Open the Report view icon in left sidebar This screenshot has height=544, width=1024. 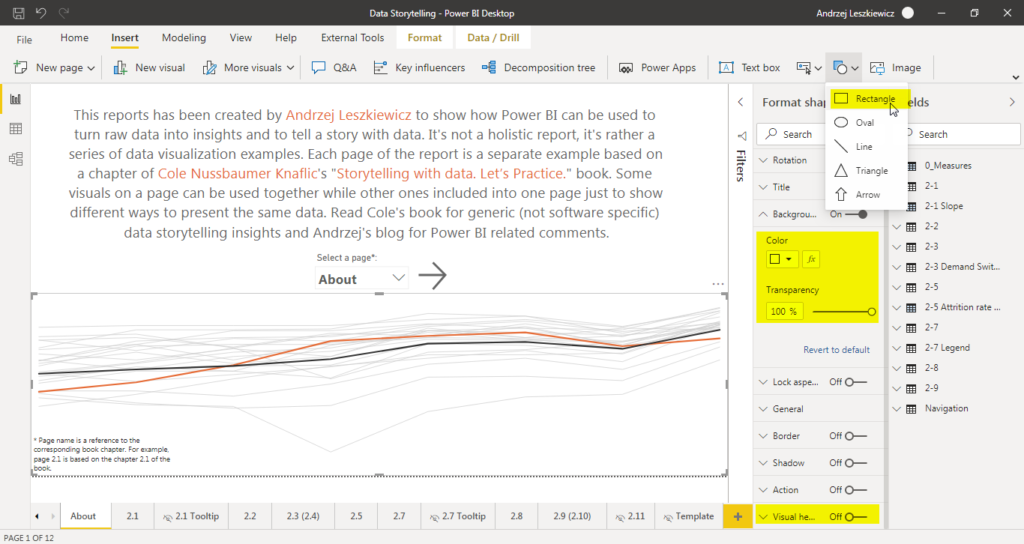(x=16, y=99)
